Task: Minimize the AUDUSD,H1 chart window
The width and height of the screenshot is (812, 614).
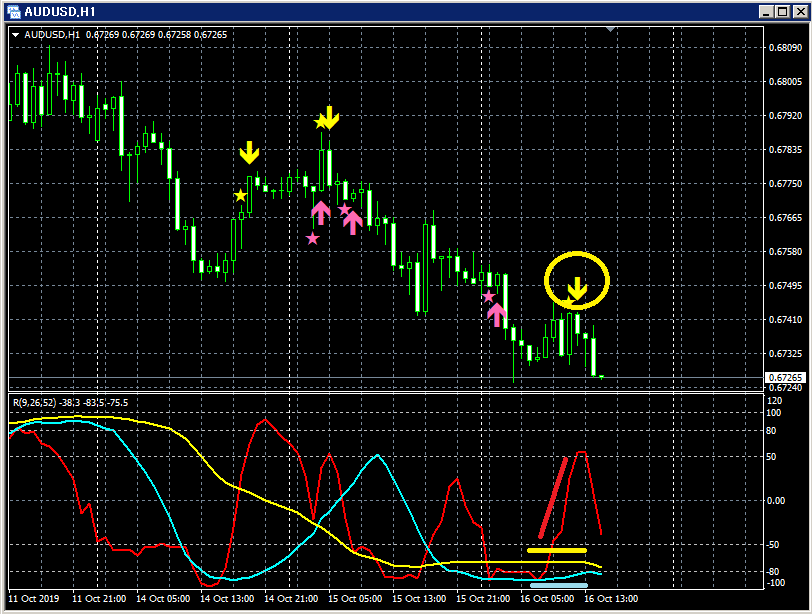Action: tap(766, 12)
